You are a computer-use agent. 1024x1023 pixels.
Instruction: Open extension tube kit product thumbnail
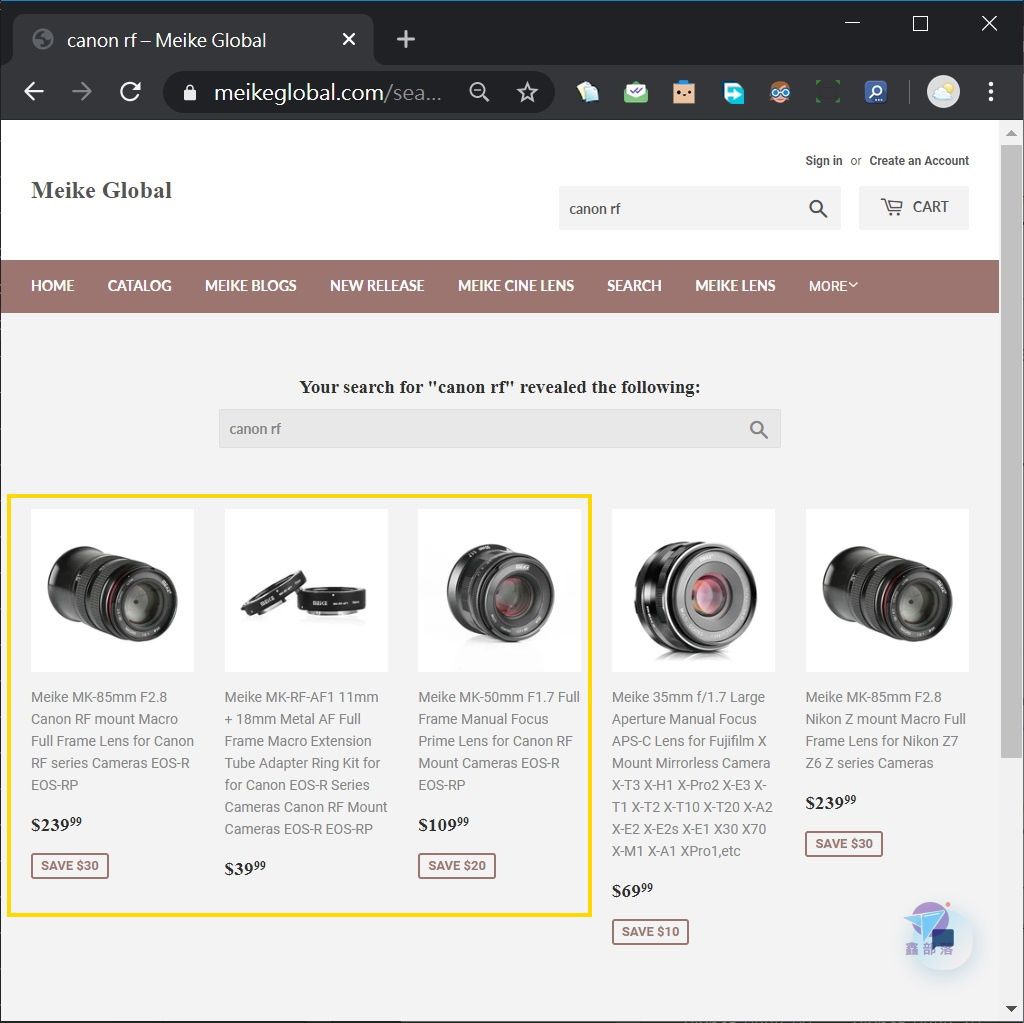click(306, 591)
